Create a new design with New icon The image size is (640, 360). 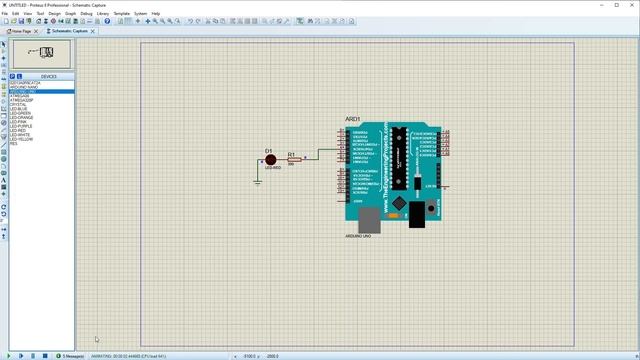pyautogui.click(x=6, y=21)
